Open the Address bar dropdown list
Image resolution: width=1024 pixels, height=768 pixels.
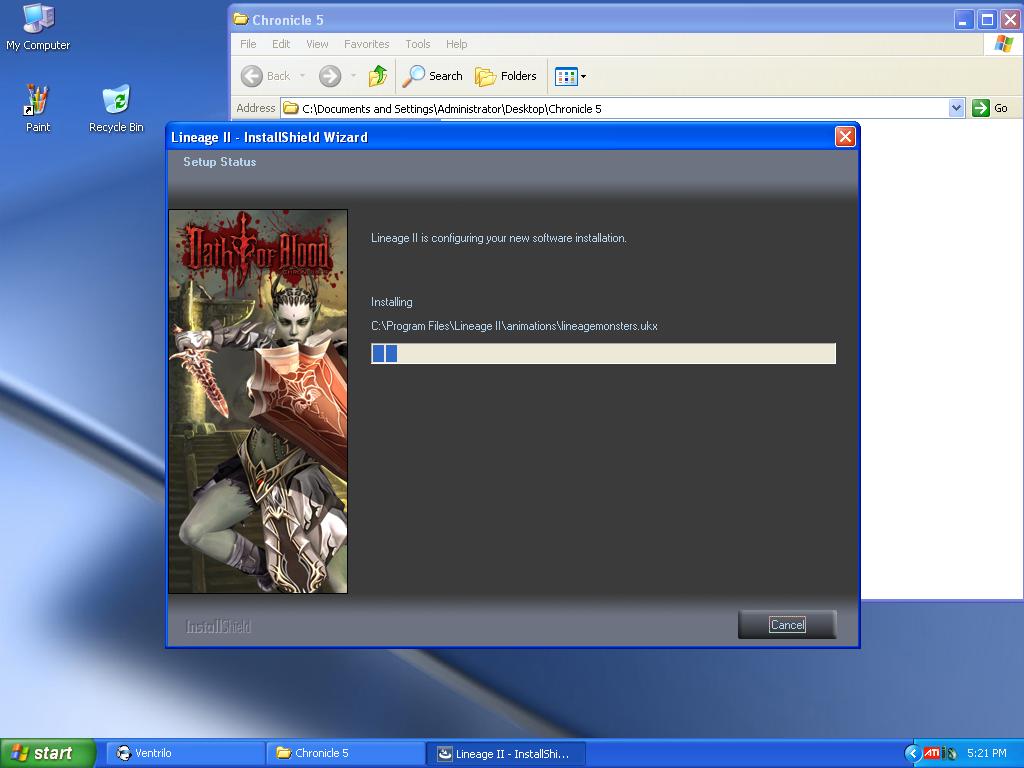click(x=956, y=108)
